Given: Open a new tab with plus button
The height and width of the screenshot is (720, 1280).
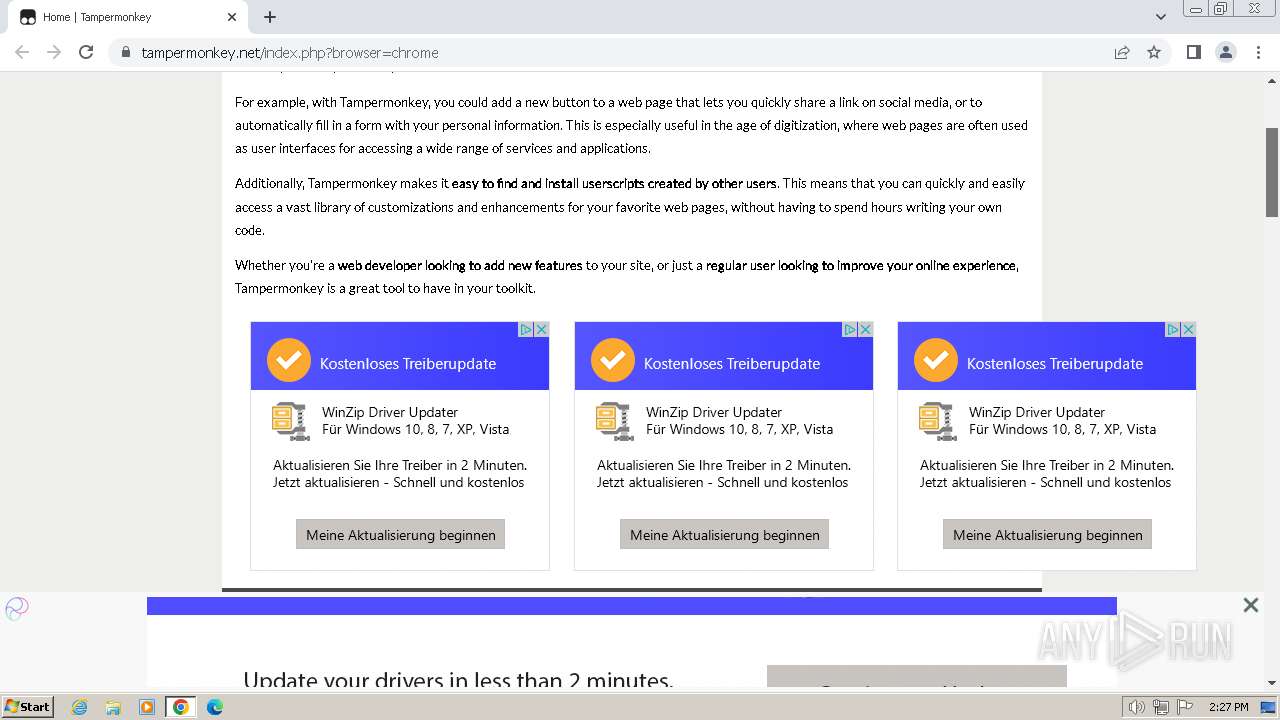Looking at the screenshot, I should point(270,17).
